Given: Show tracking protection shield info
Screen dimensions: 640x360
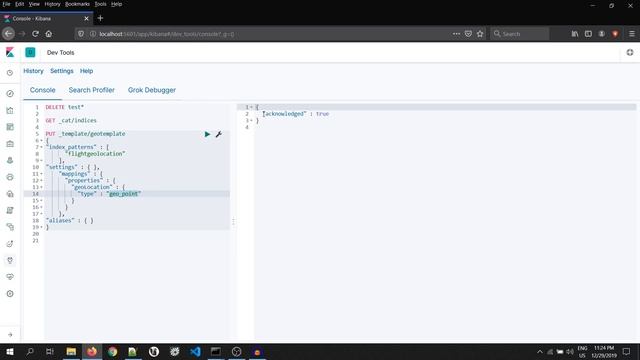Looking at the screenshot, I should 81,34.
